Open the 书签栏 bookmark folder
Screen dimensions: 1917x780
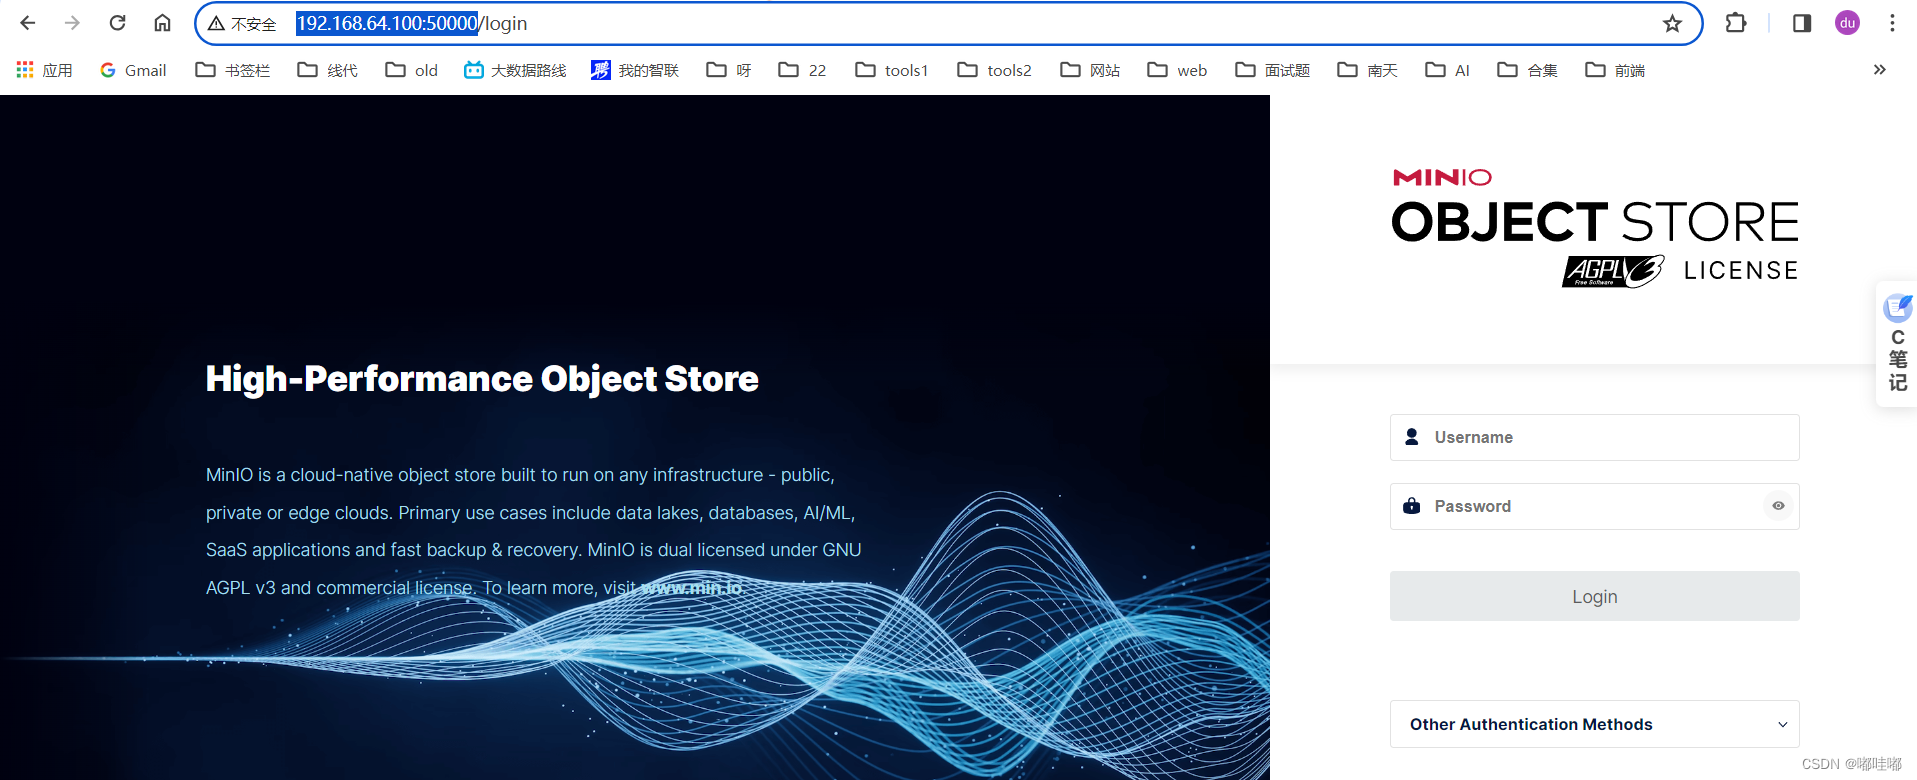[232, 70]
